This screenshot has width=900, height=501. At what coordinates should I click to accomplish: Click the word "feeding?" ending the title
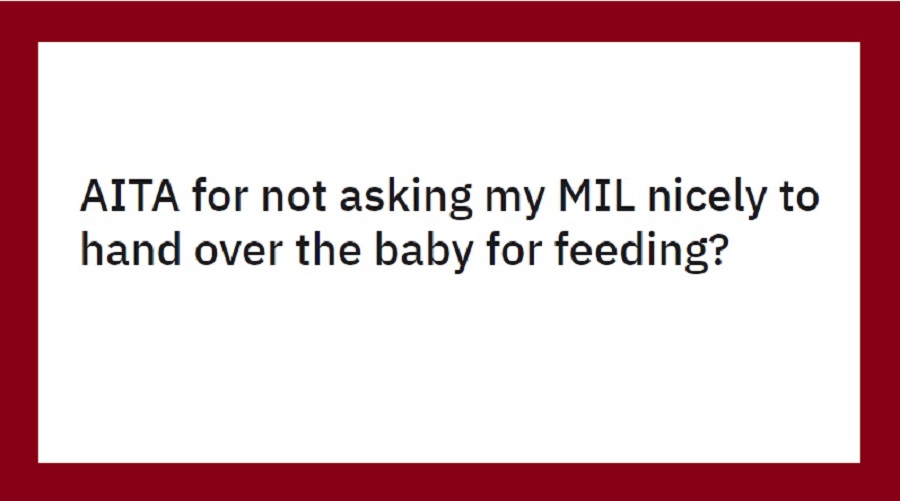click(x=642, y=251)
